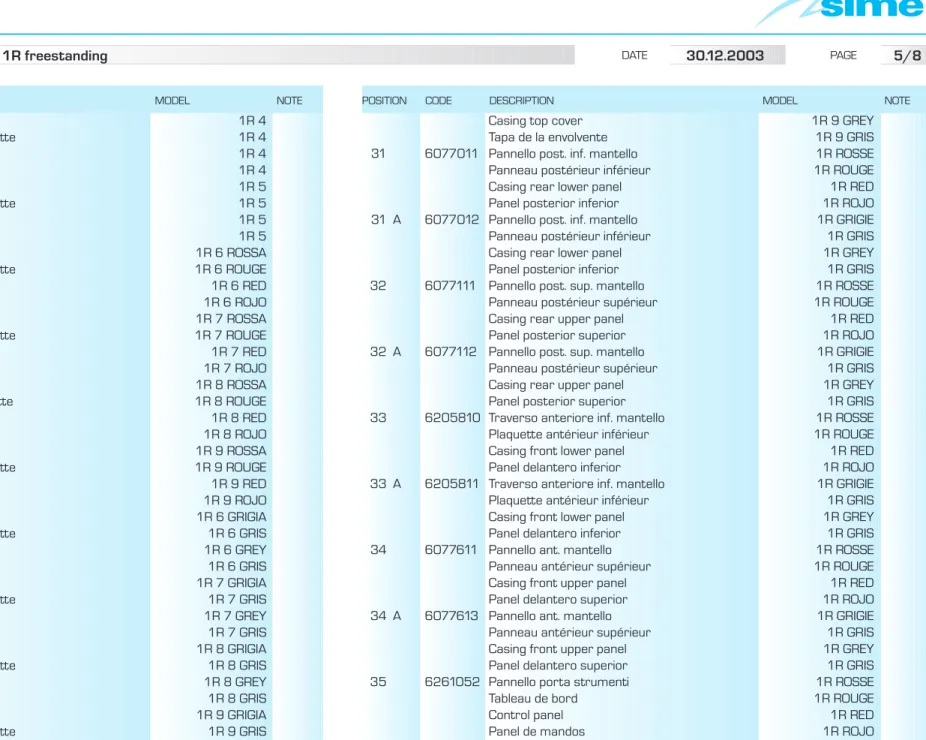Click 'Casing rear lower panel' for 6077011
The height and width of the screenshot is (740, 926).
pos(555,187)
